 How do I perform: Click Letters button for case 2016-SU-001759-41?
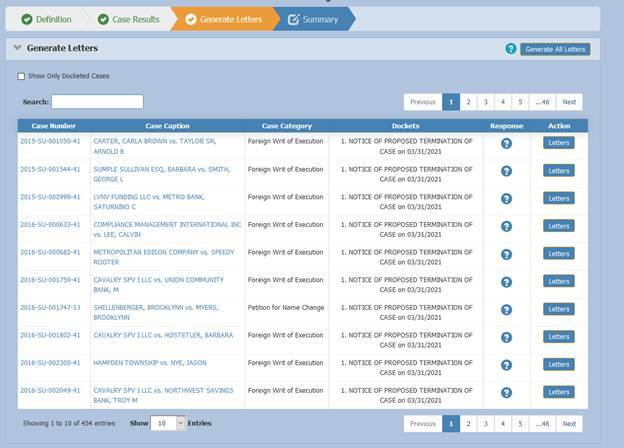pyautogui.click(x=559, y=281)
